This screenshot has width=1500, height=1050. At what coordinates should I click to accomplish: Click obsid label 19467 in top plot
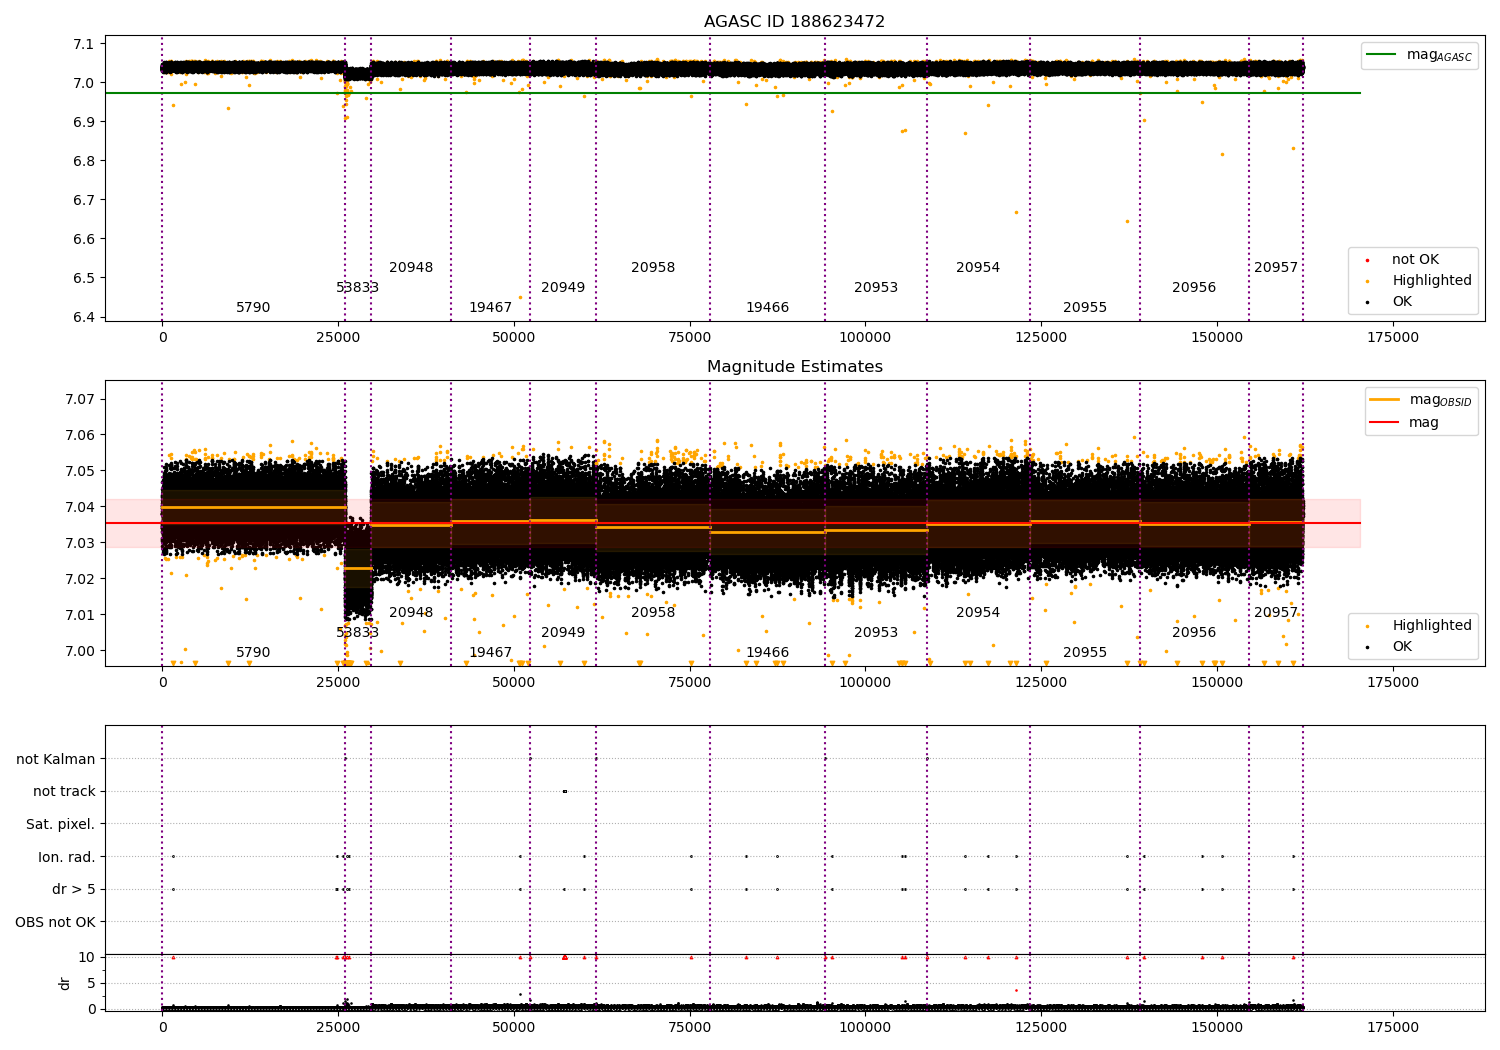point(490,308)
